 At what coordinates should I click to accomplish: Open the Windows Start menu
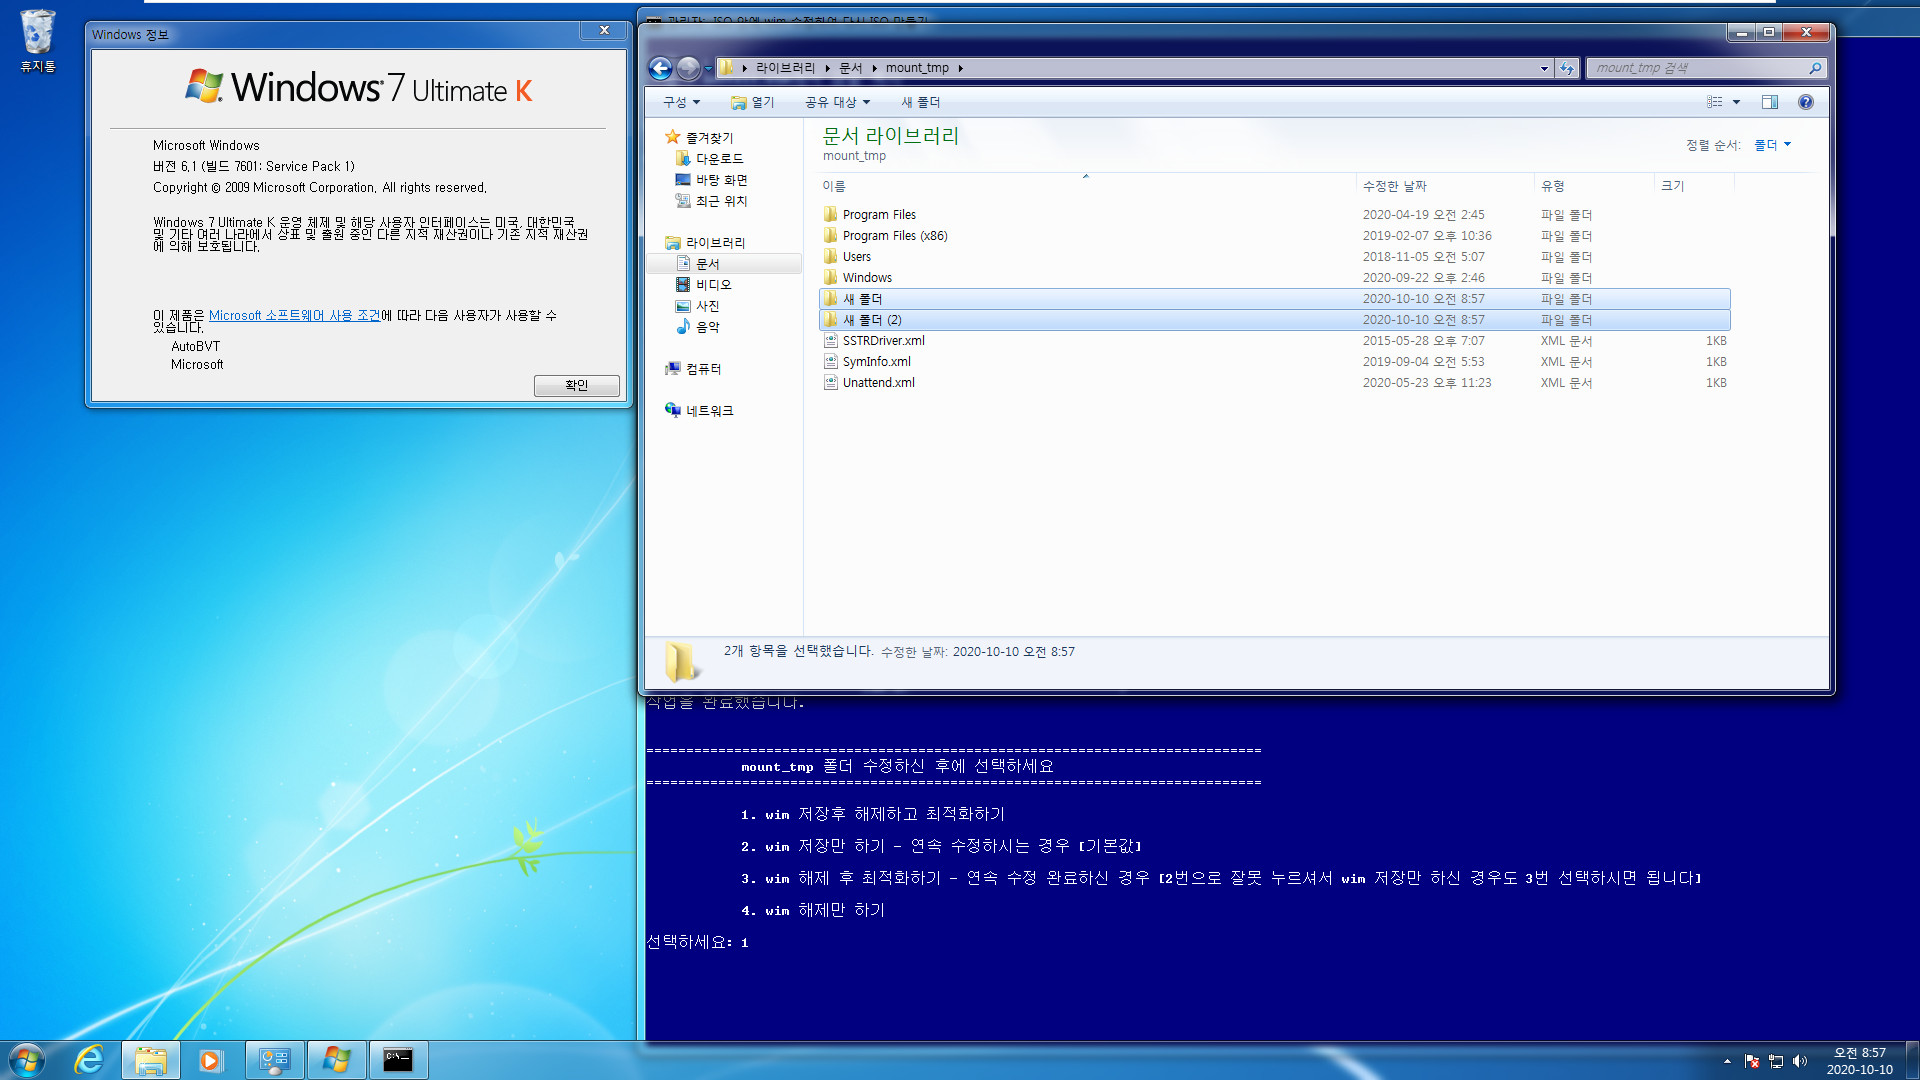27,1059
